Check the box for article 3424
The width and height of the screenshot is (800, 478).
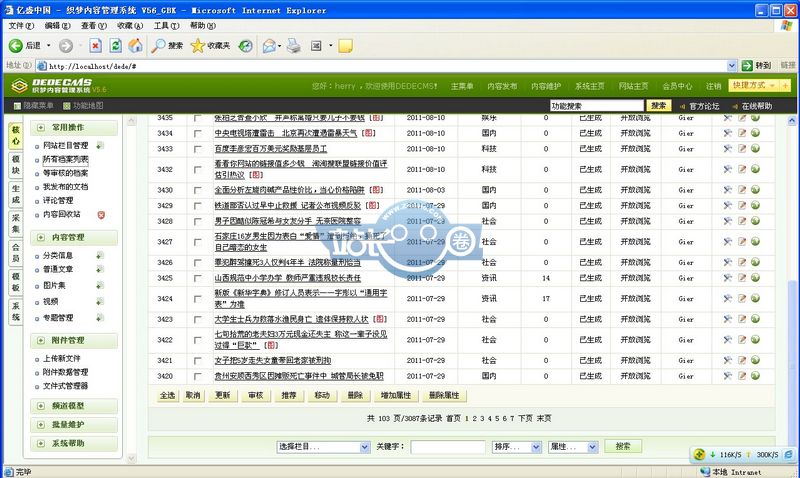(197, 299)
